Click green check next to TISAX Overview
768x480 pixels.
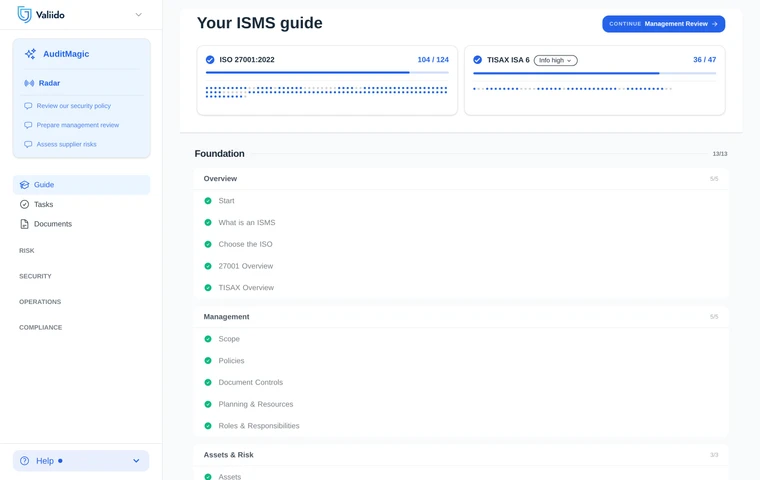click(x=208, y=288)
